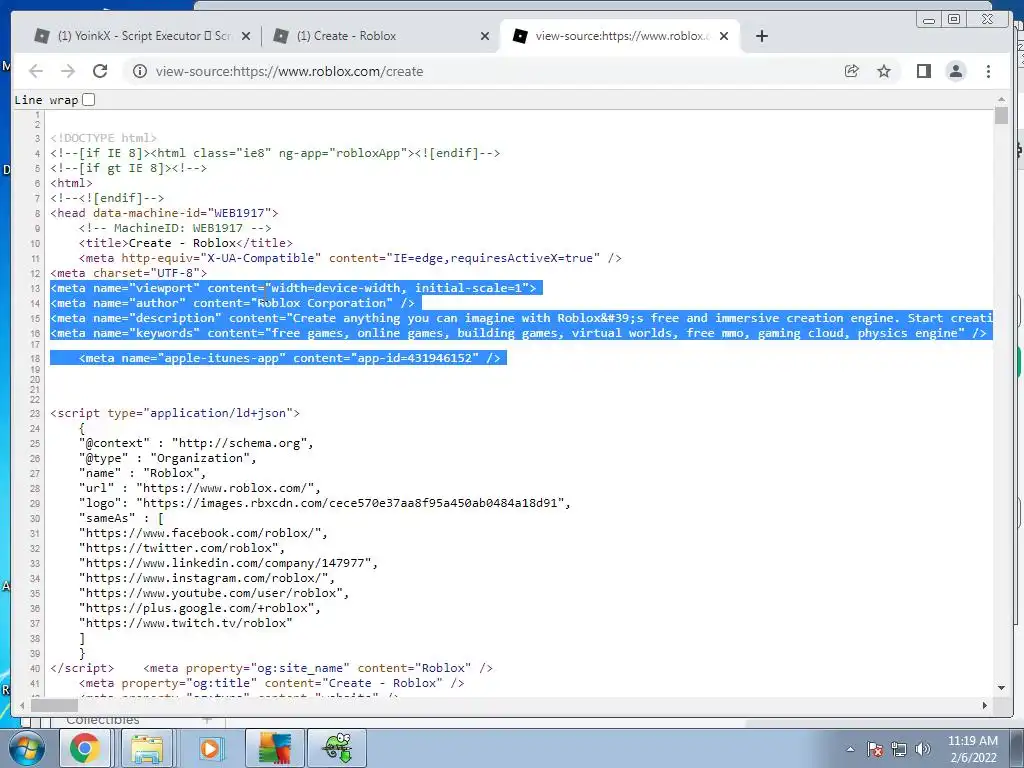
Task: Click the horizontal scrollbar left arrow
Action: click(22, 705)
